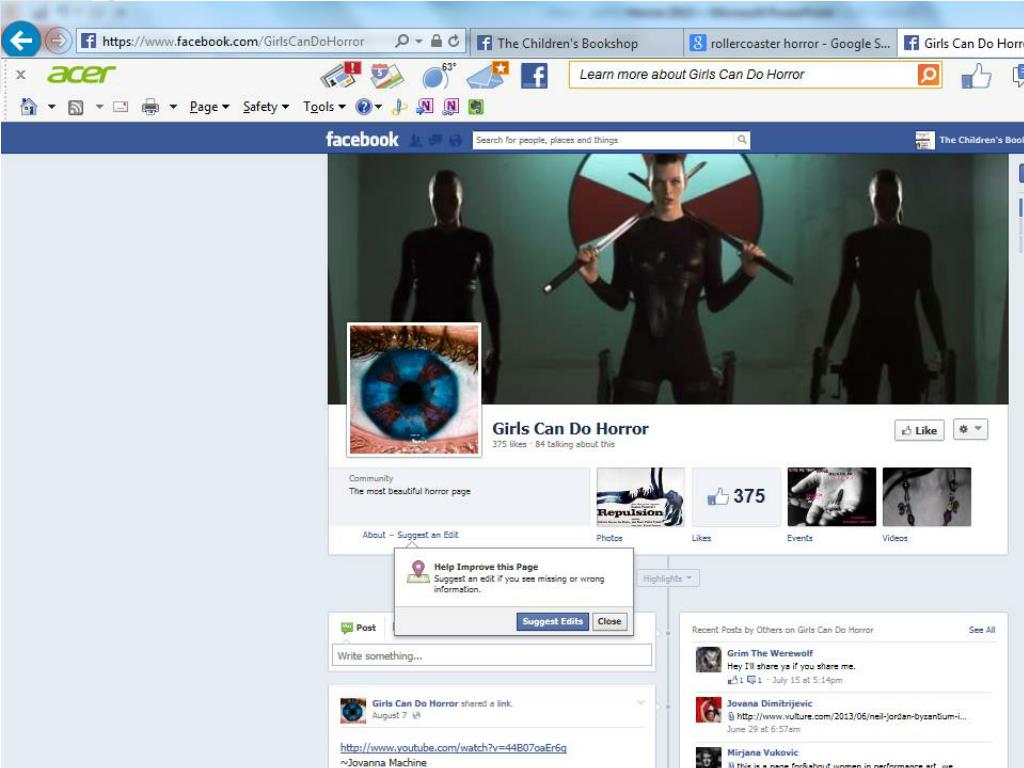Click the green Evernote icon in command bar
This screenshot has height=768, width=1024.
476,106
